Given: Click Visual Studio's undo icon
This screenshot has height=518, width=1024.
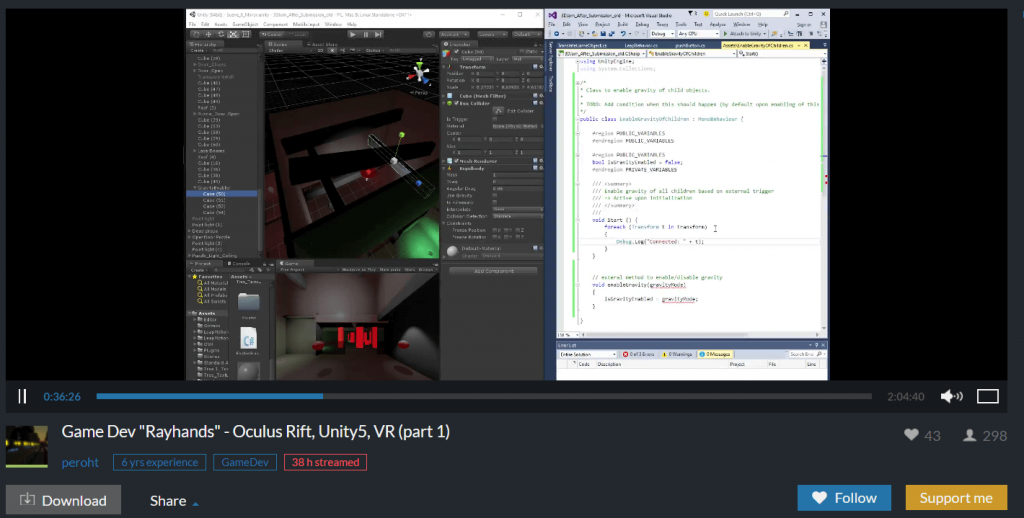Looking at the screenshot, I should point(623,34).
